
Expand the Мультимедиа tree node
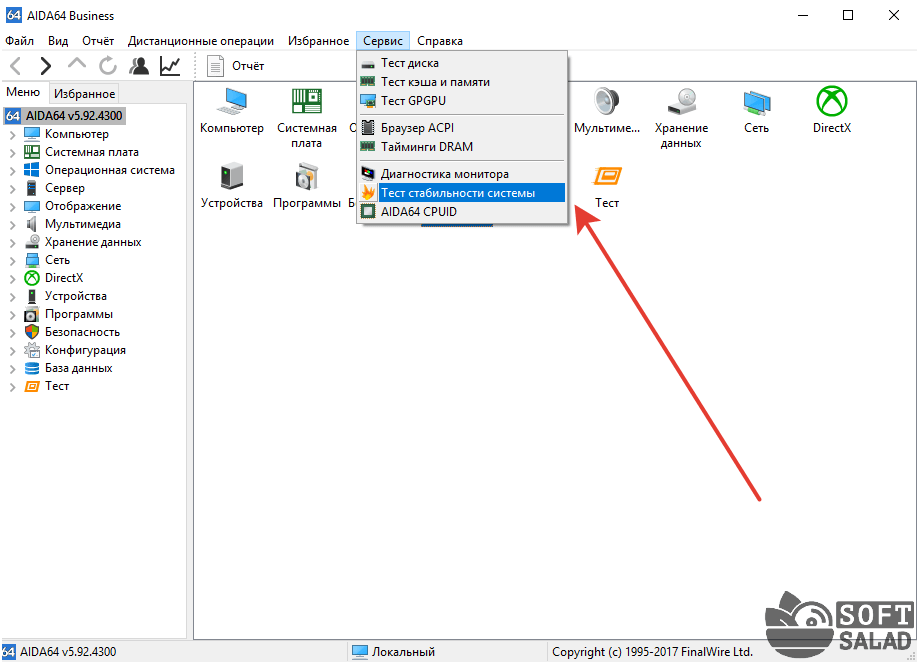[12, 225]
